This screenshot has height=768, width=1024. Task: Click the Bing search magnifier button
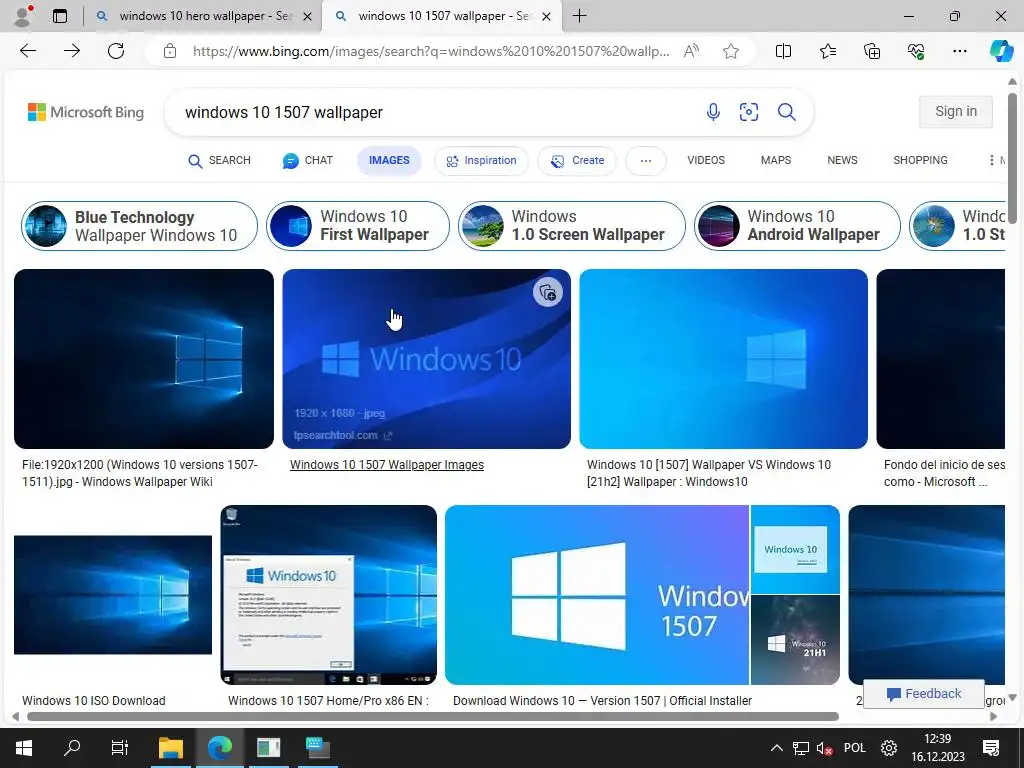pyautogui.click(x=786, y=112)
